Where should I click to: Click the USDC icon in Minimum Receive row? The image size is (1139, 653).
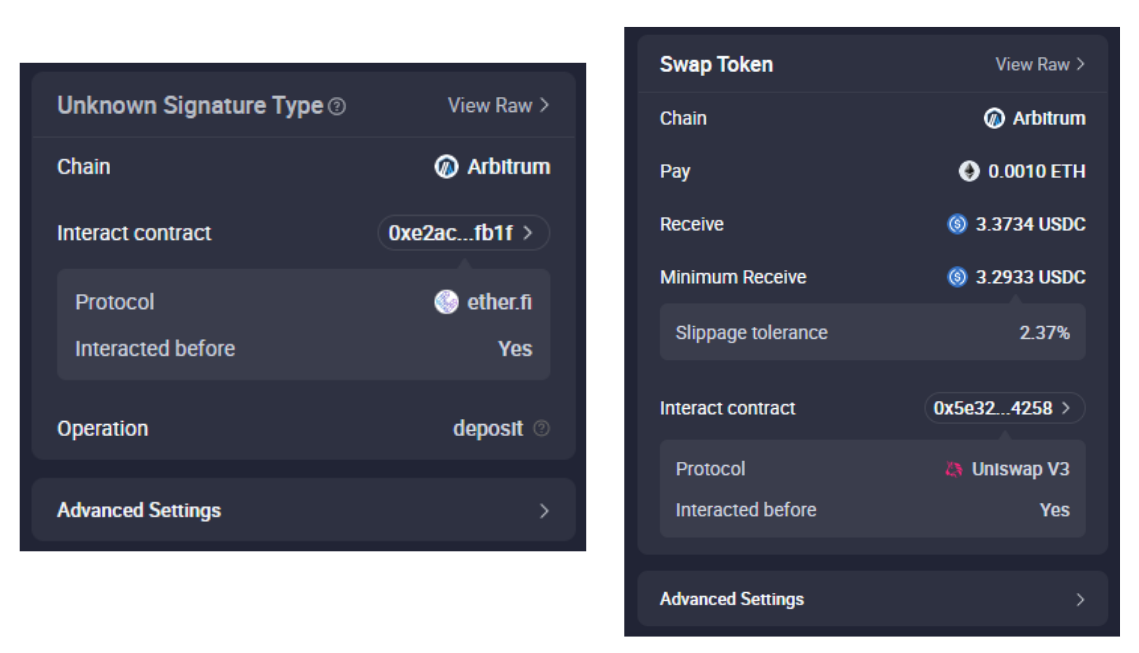957,277
